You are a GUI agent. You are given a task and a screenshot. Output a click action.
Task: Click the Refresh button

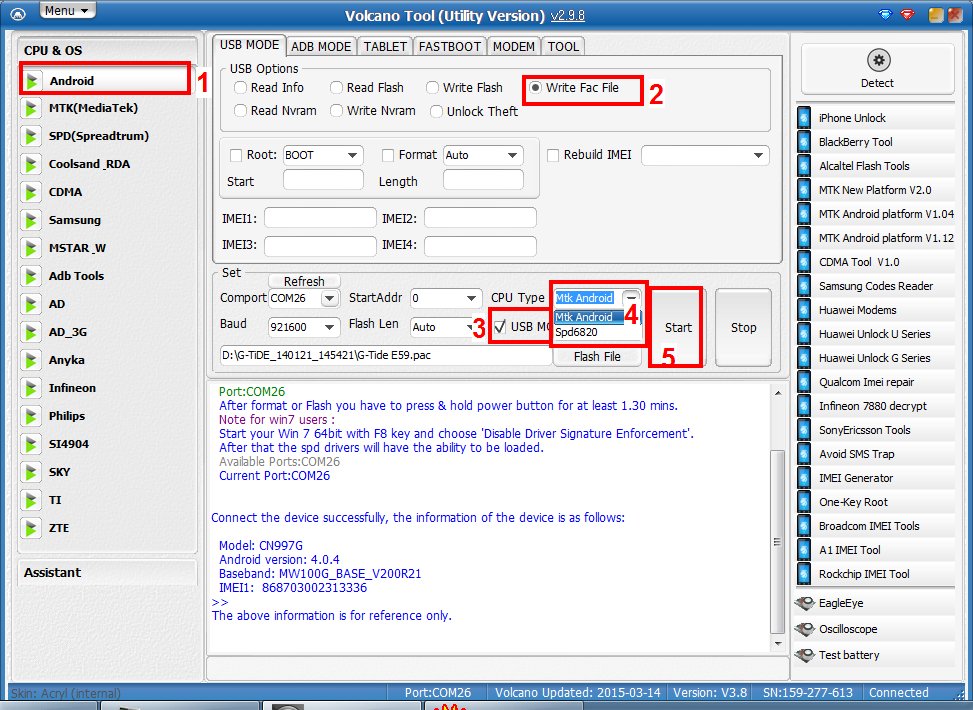click(304, 281)
